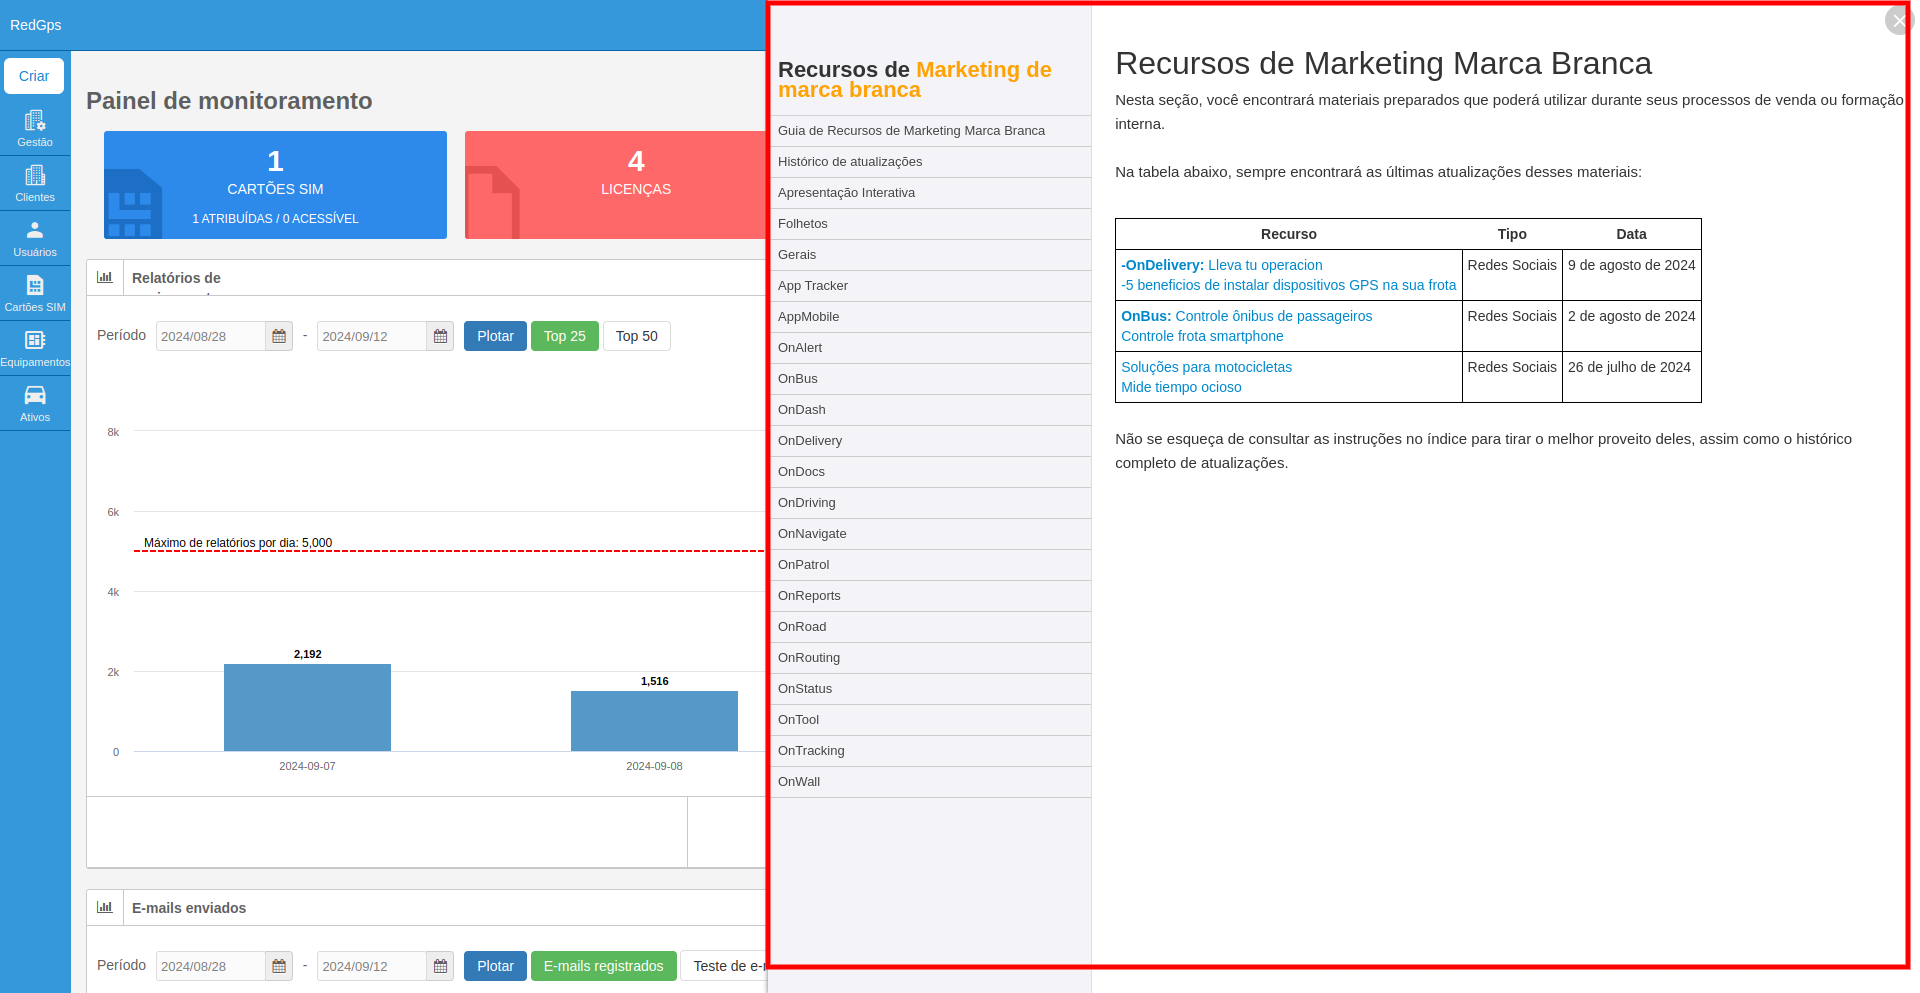
Task: Close the marketing resources panel
Action: pos(1898,20)
